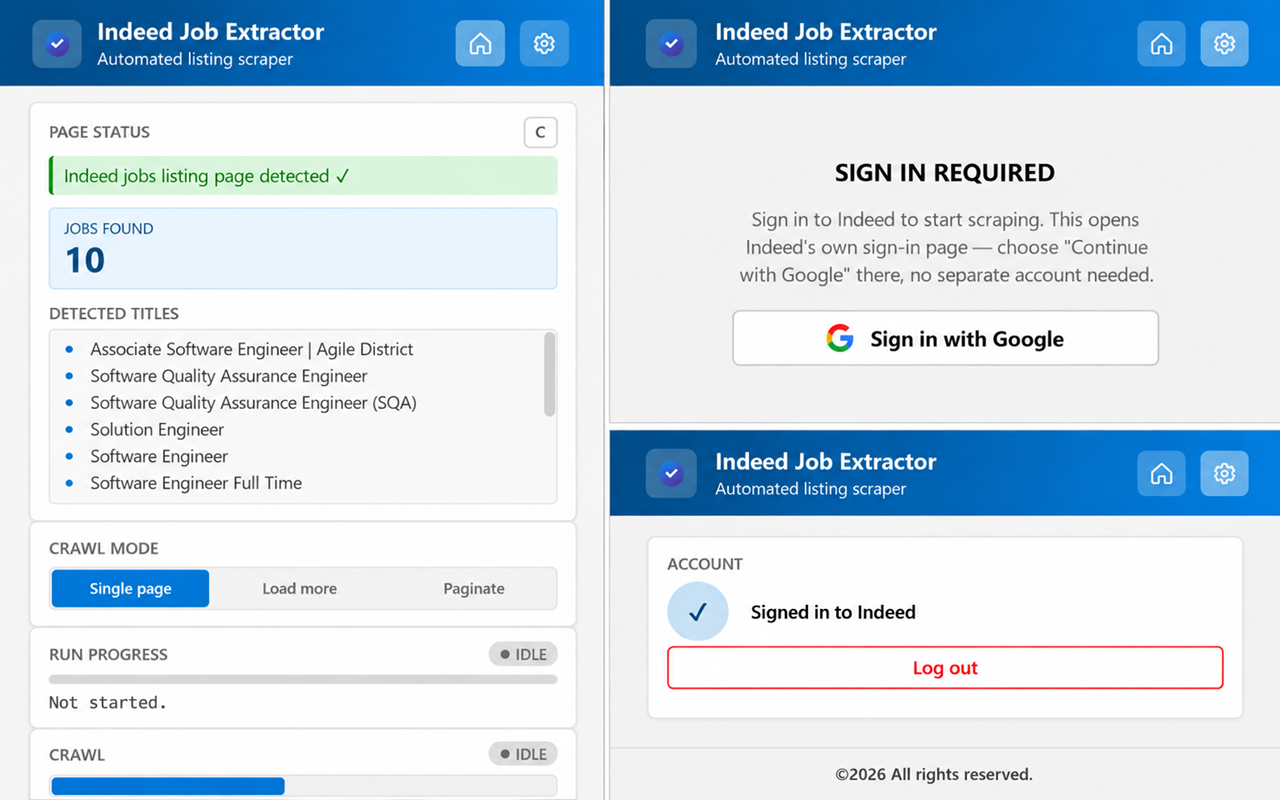Select the Single page crawl mode
The image size is (1280, 800).
pyautogui.click(x=130, y=588)
